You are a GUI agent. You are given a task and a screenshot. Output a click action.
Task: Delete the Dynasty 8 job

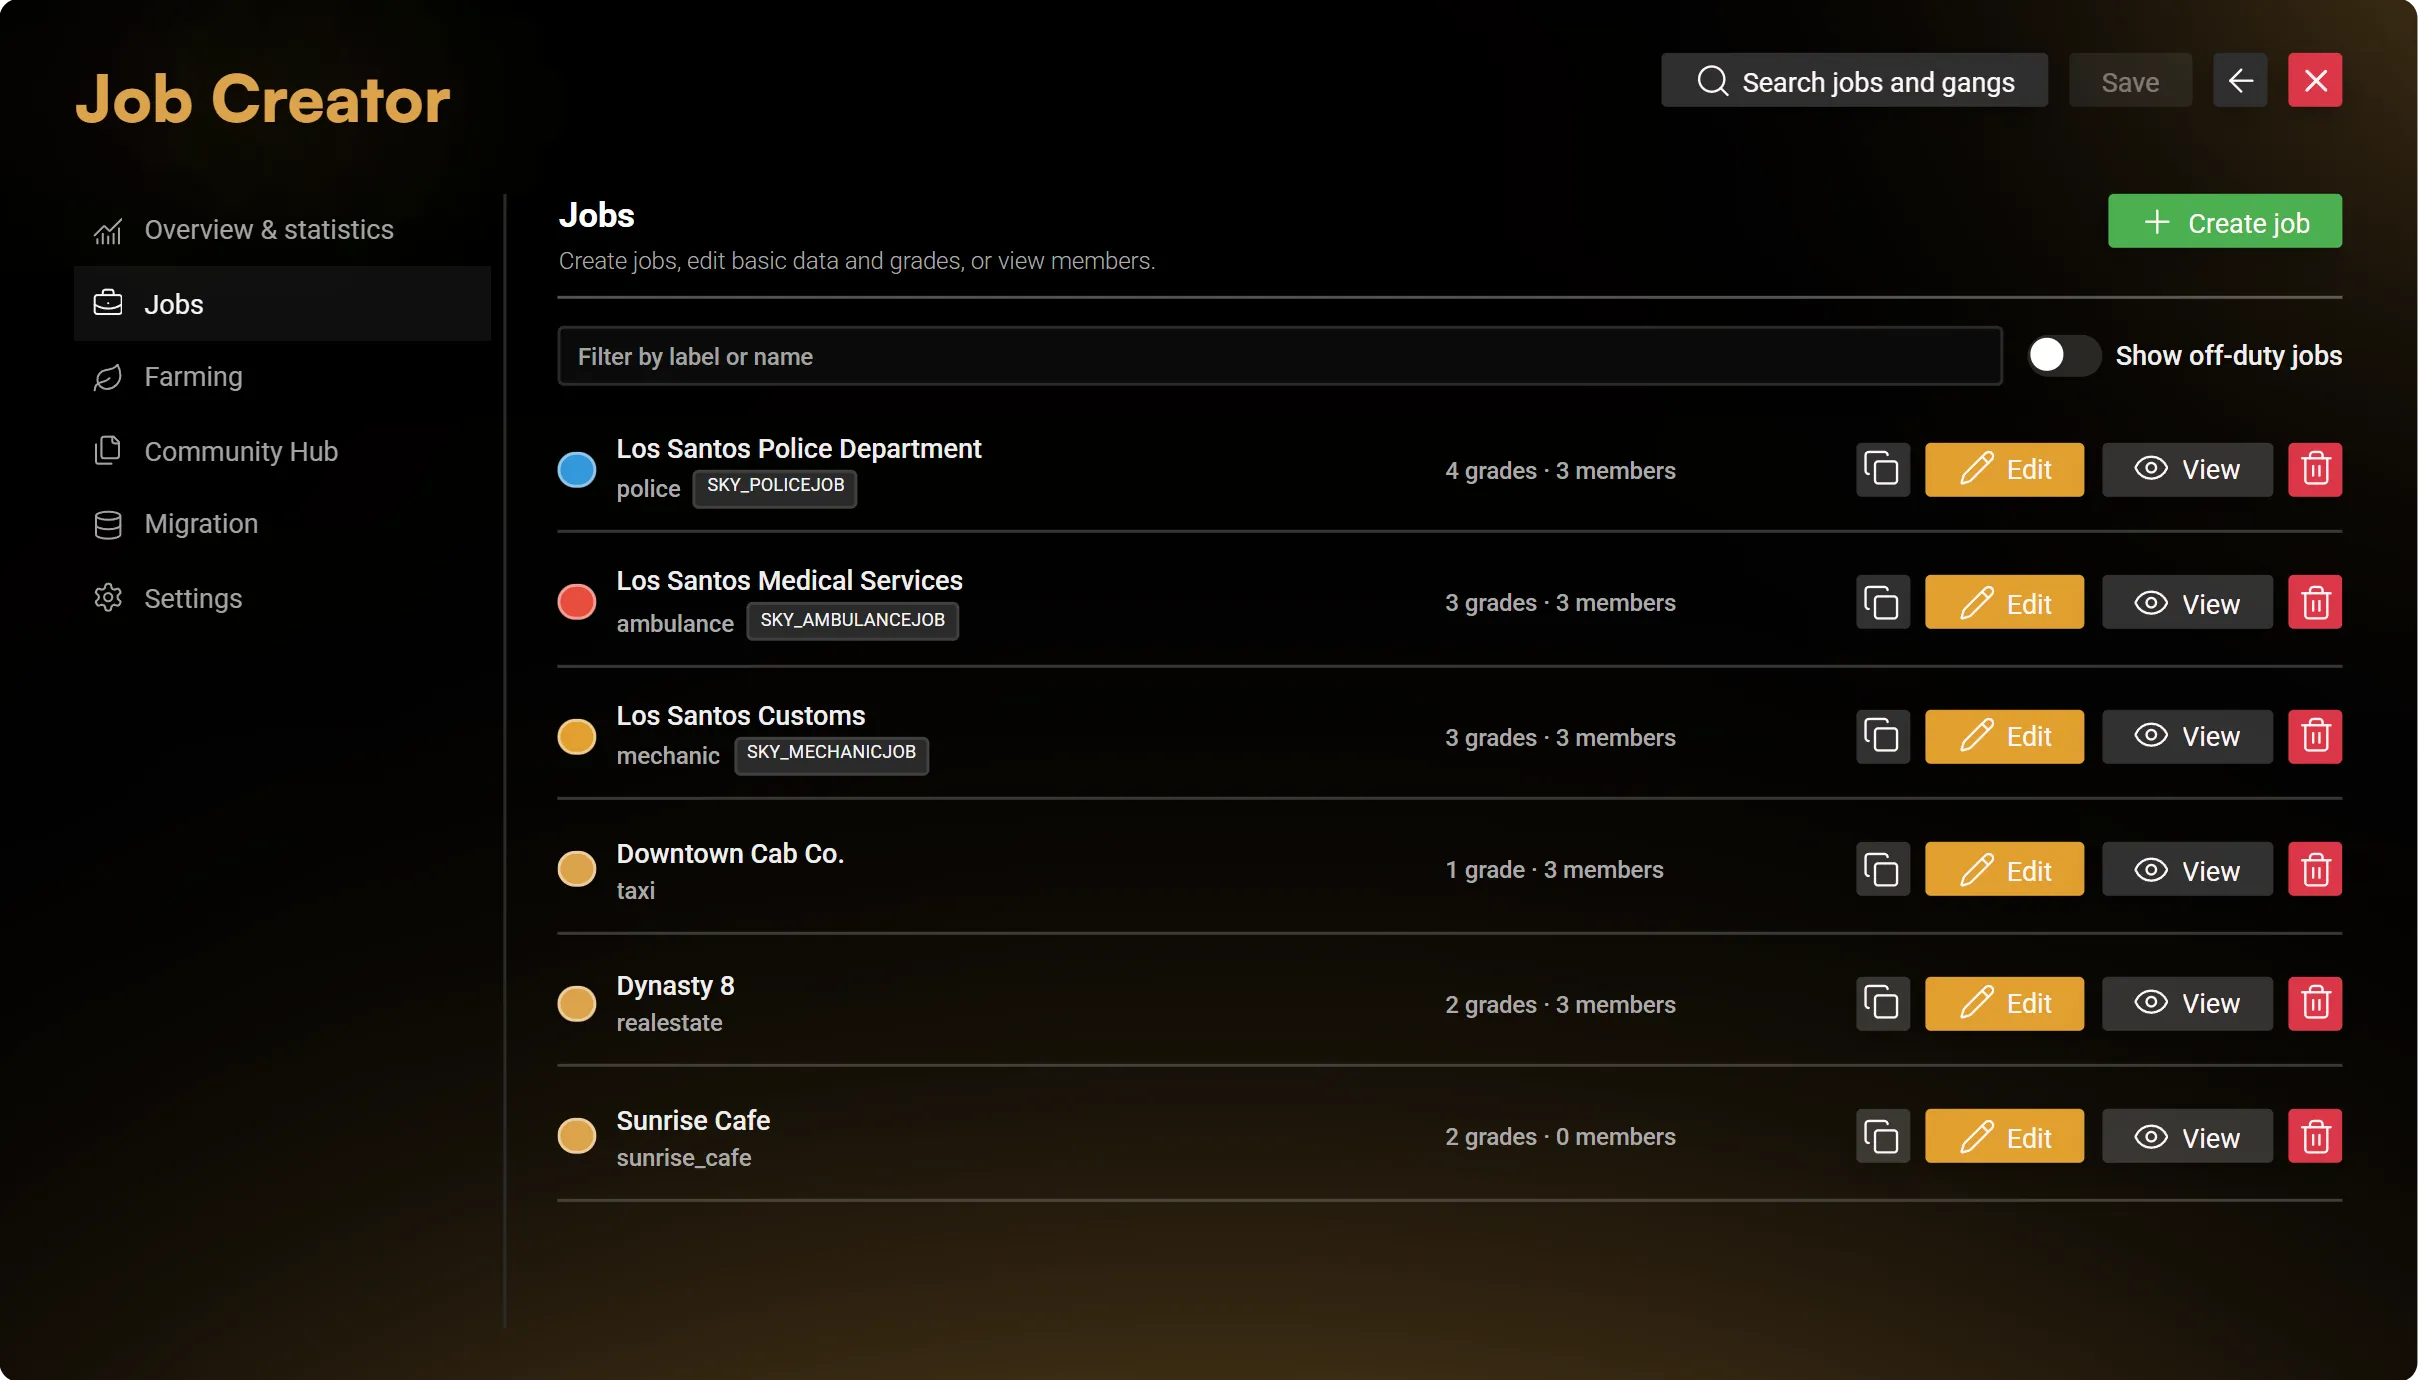(2315, 1003)
